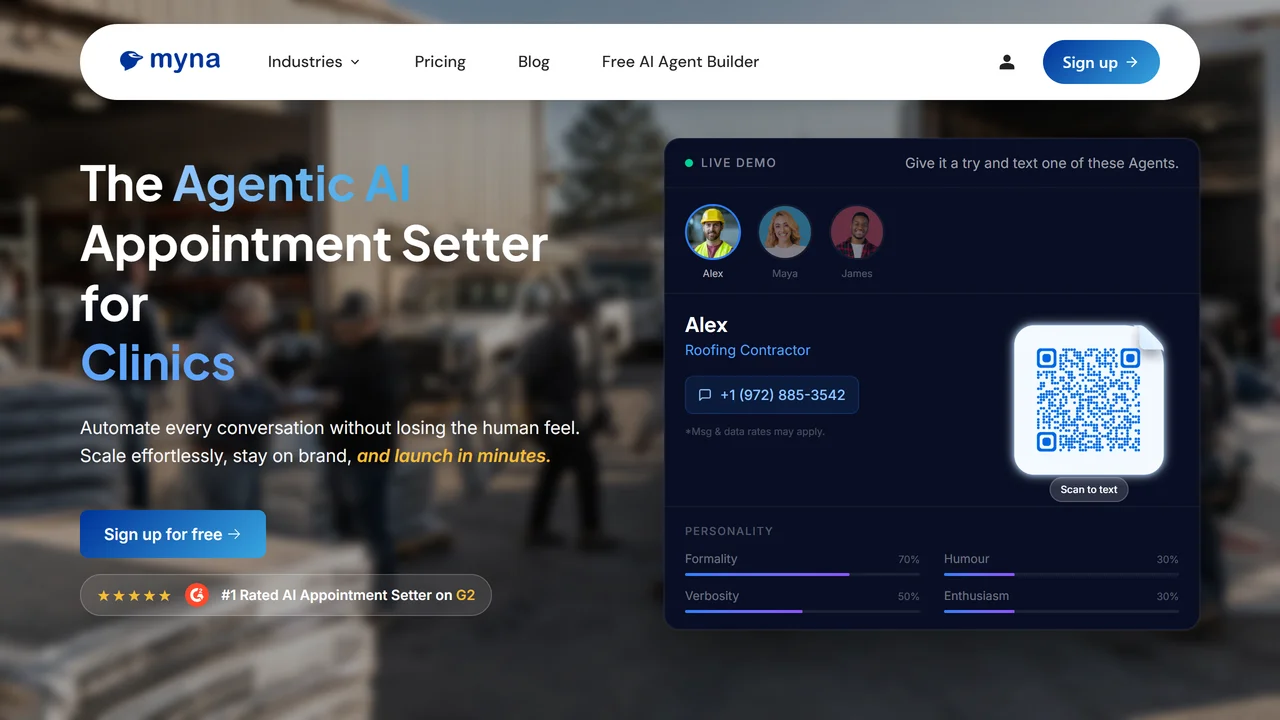Image resolution: width=1280 pixels, height=720 pixels.
Task: Click the Enthusiasm slider bar
Action: 1061,611
